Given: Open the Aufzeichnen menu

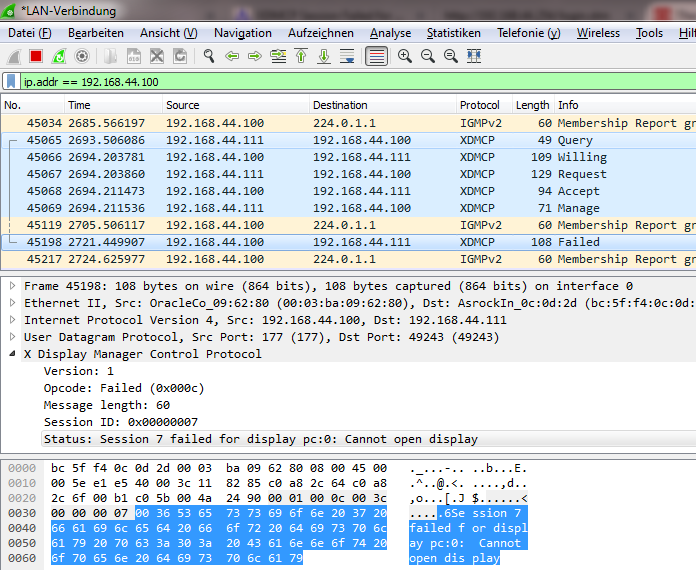Looking at the screenshot, I should tap(320, 33).
